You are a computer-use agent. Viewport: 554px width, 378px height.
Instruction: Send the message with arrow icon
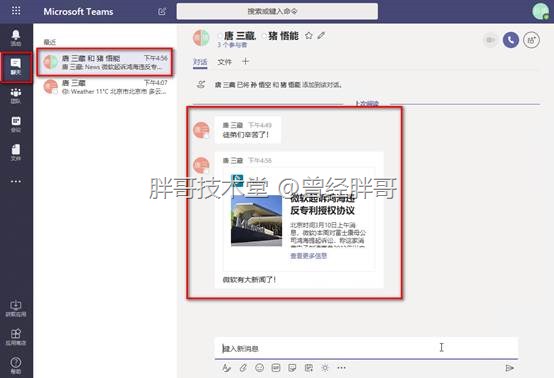[x=509, y=368]
